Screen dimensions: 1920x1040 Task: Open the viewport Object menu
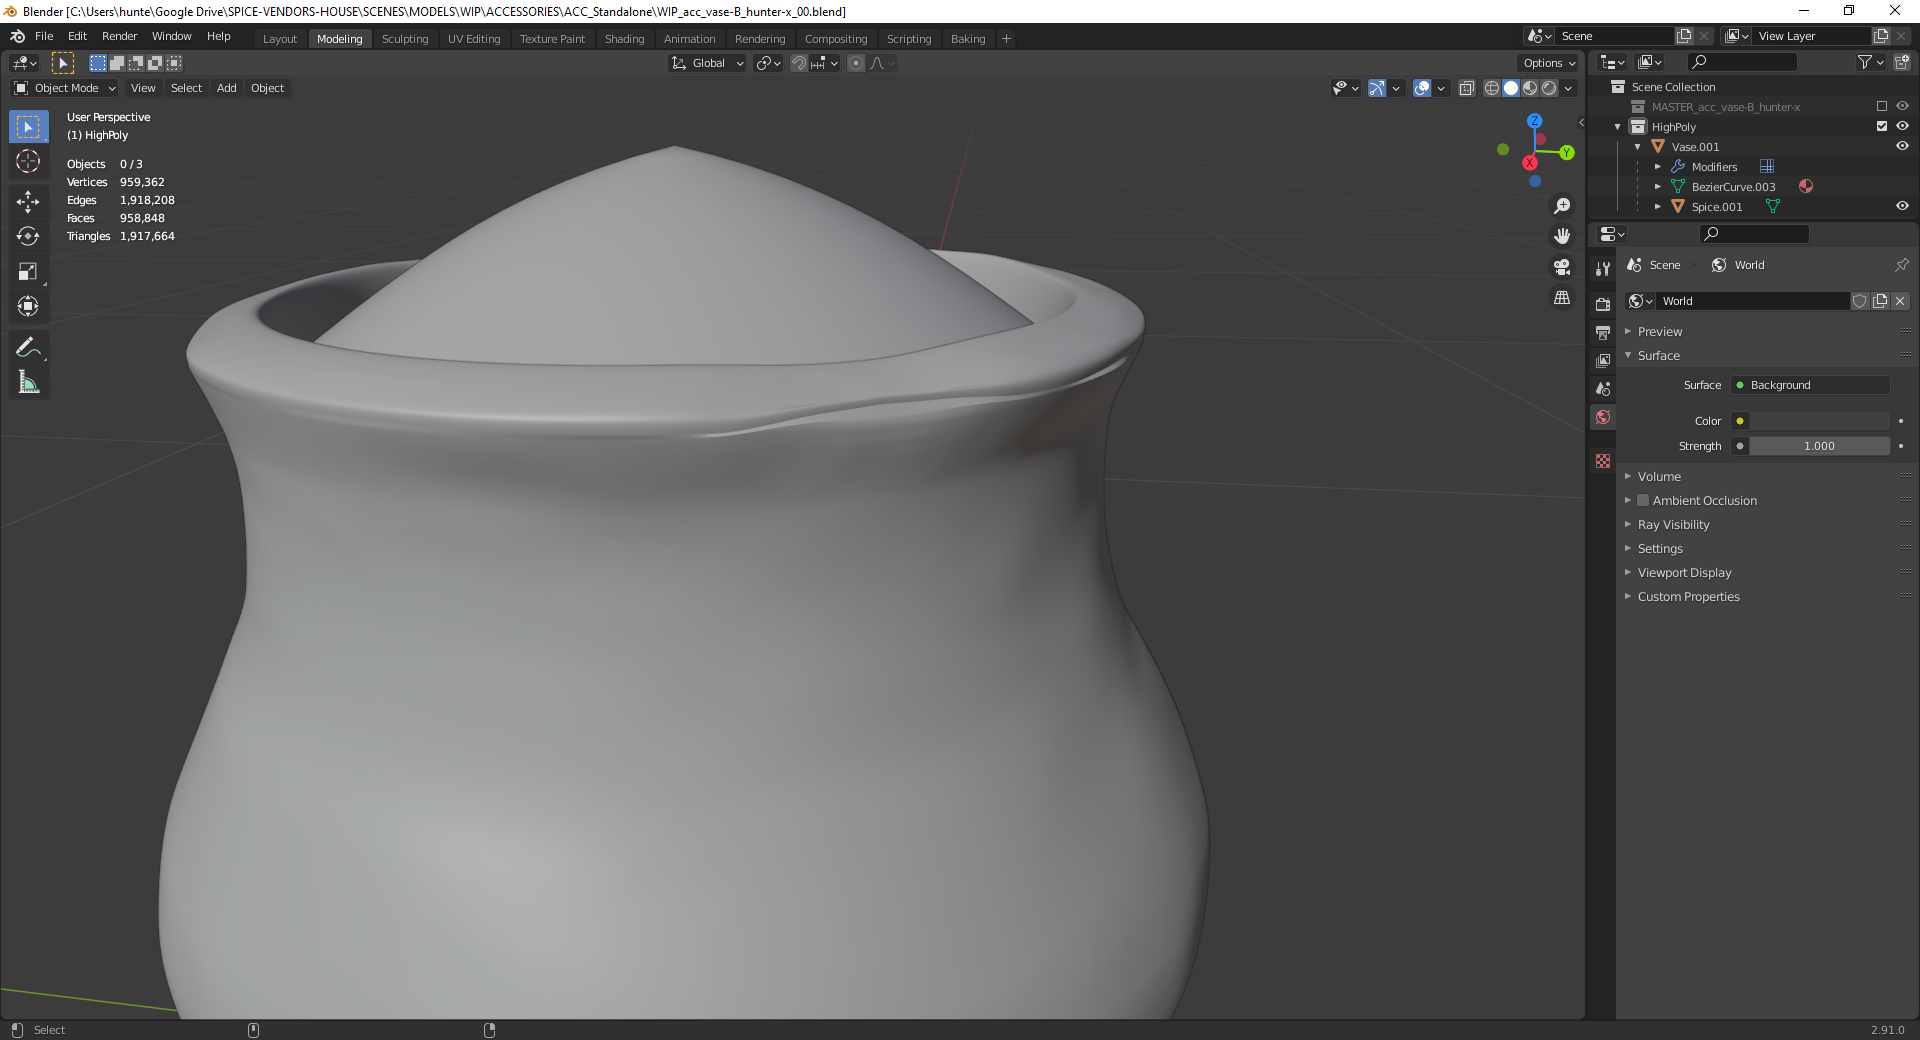(267, 88)
